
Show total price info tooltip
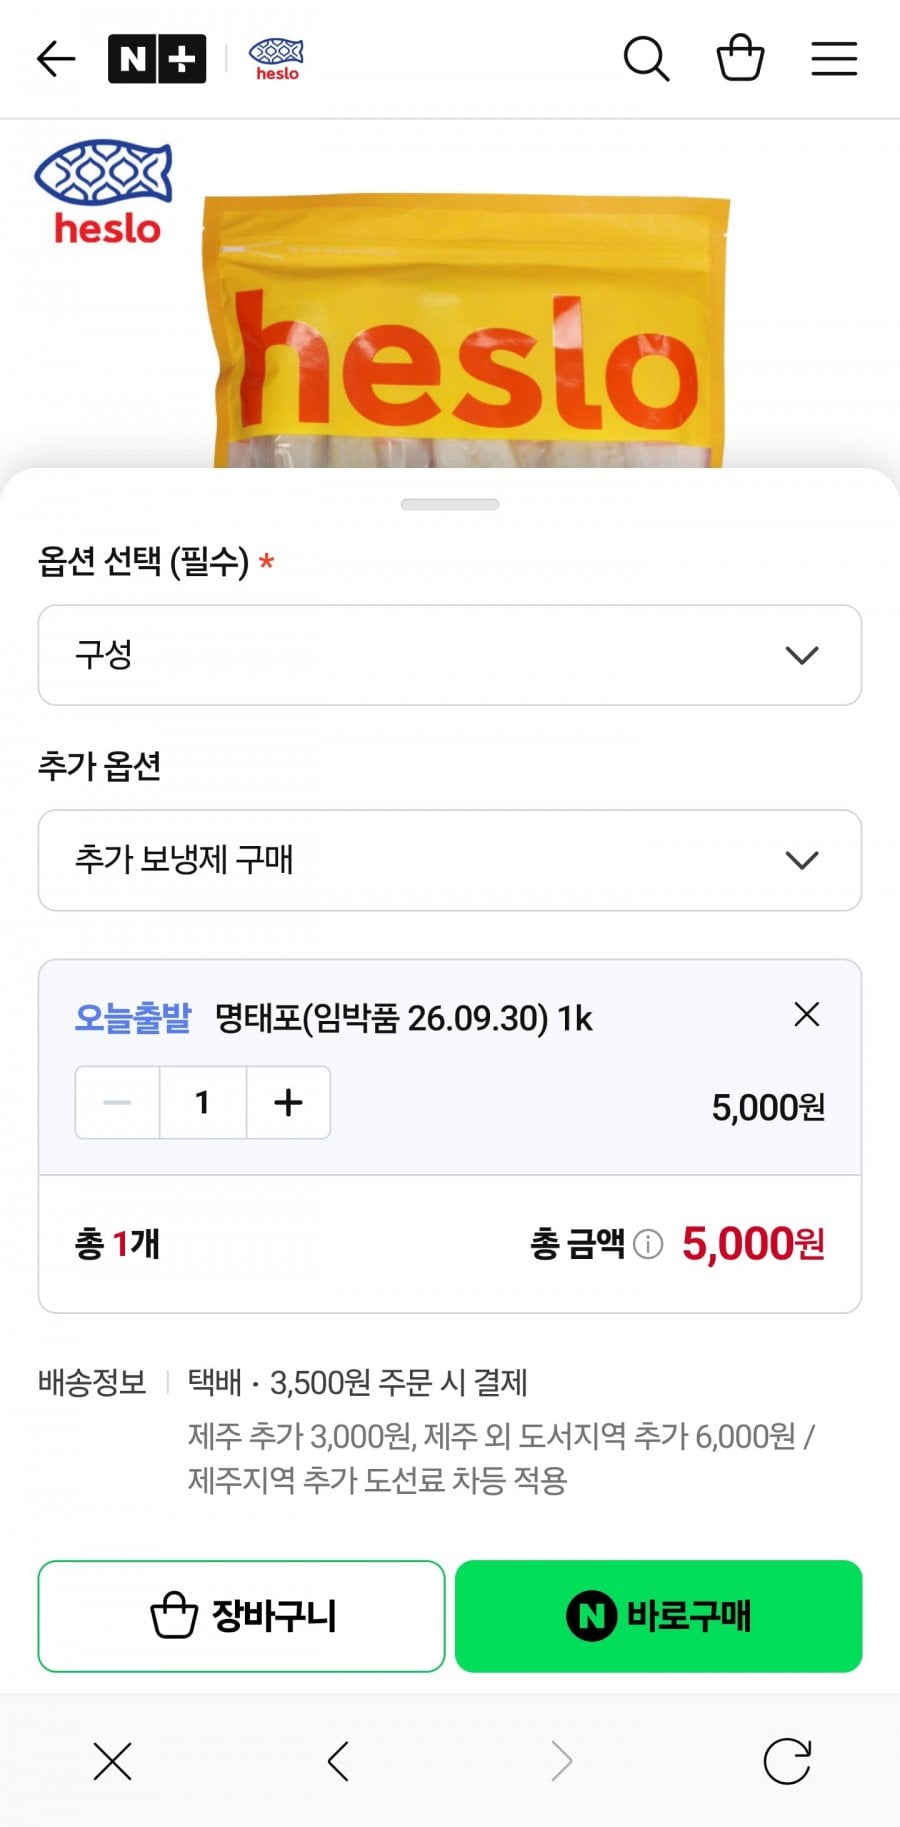pos(648,1244)
